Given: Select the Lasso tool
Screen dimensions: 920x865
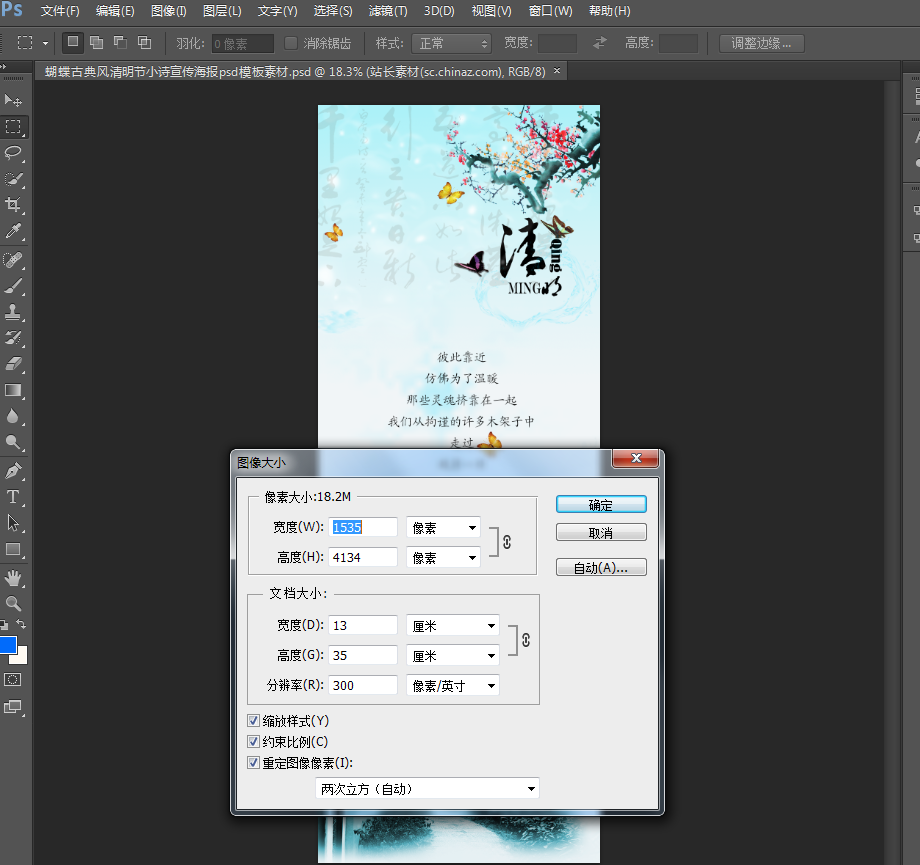Looking at the screenshot, I should click(13, 153).
